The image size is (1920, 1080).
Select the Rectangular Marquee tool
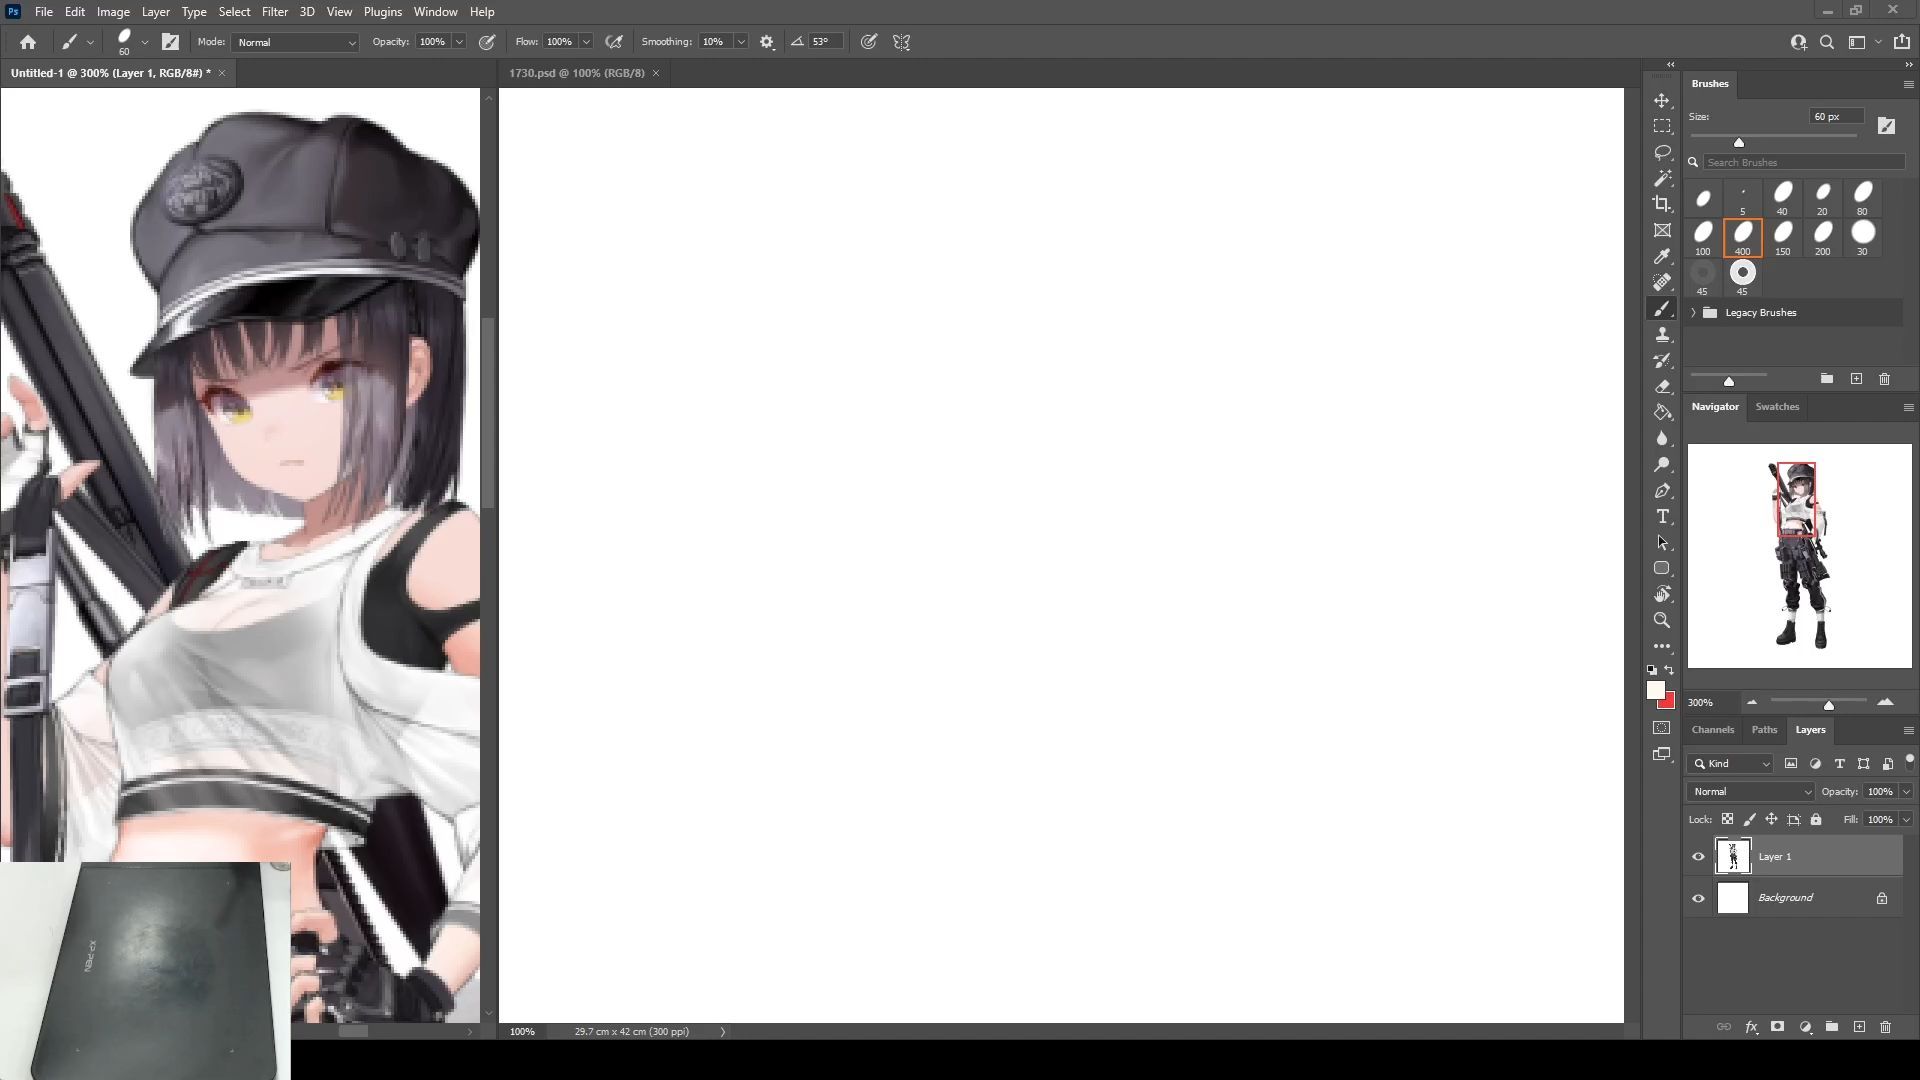pyautogui.click(x=1662, y=127)
